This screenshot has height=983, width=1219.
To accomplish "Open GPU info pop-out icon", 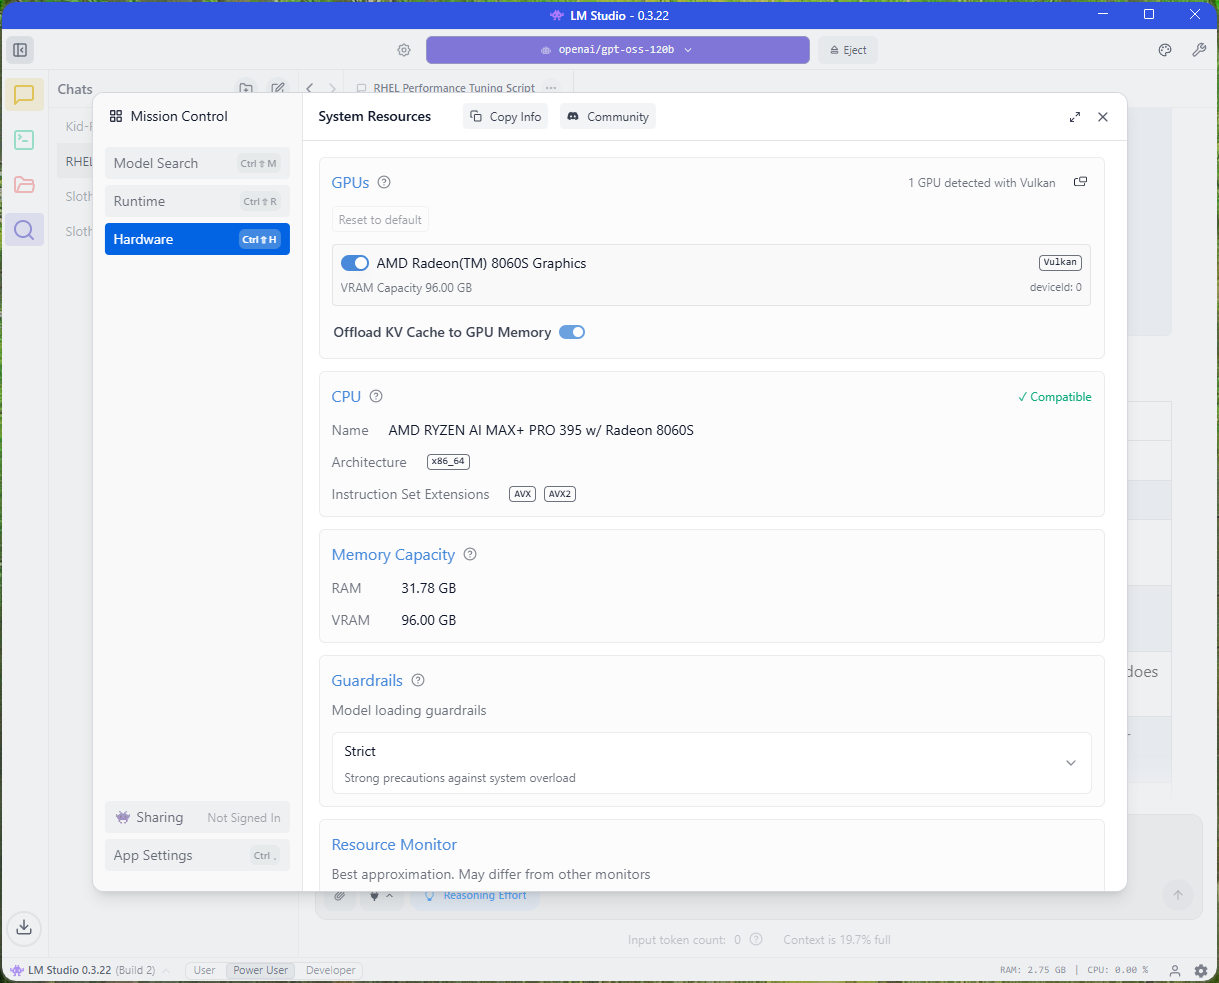I will coord(1080,182).
